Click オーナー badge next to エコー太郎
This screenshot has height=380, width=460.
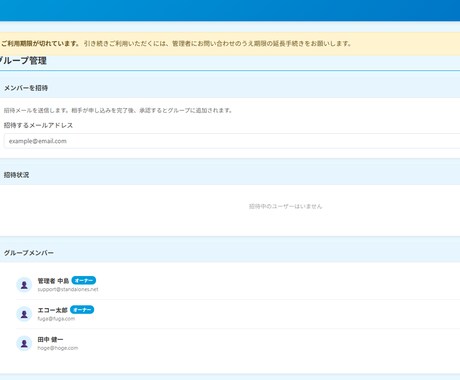tap(82, 310)
